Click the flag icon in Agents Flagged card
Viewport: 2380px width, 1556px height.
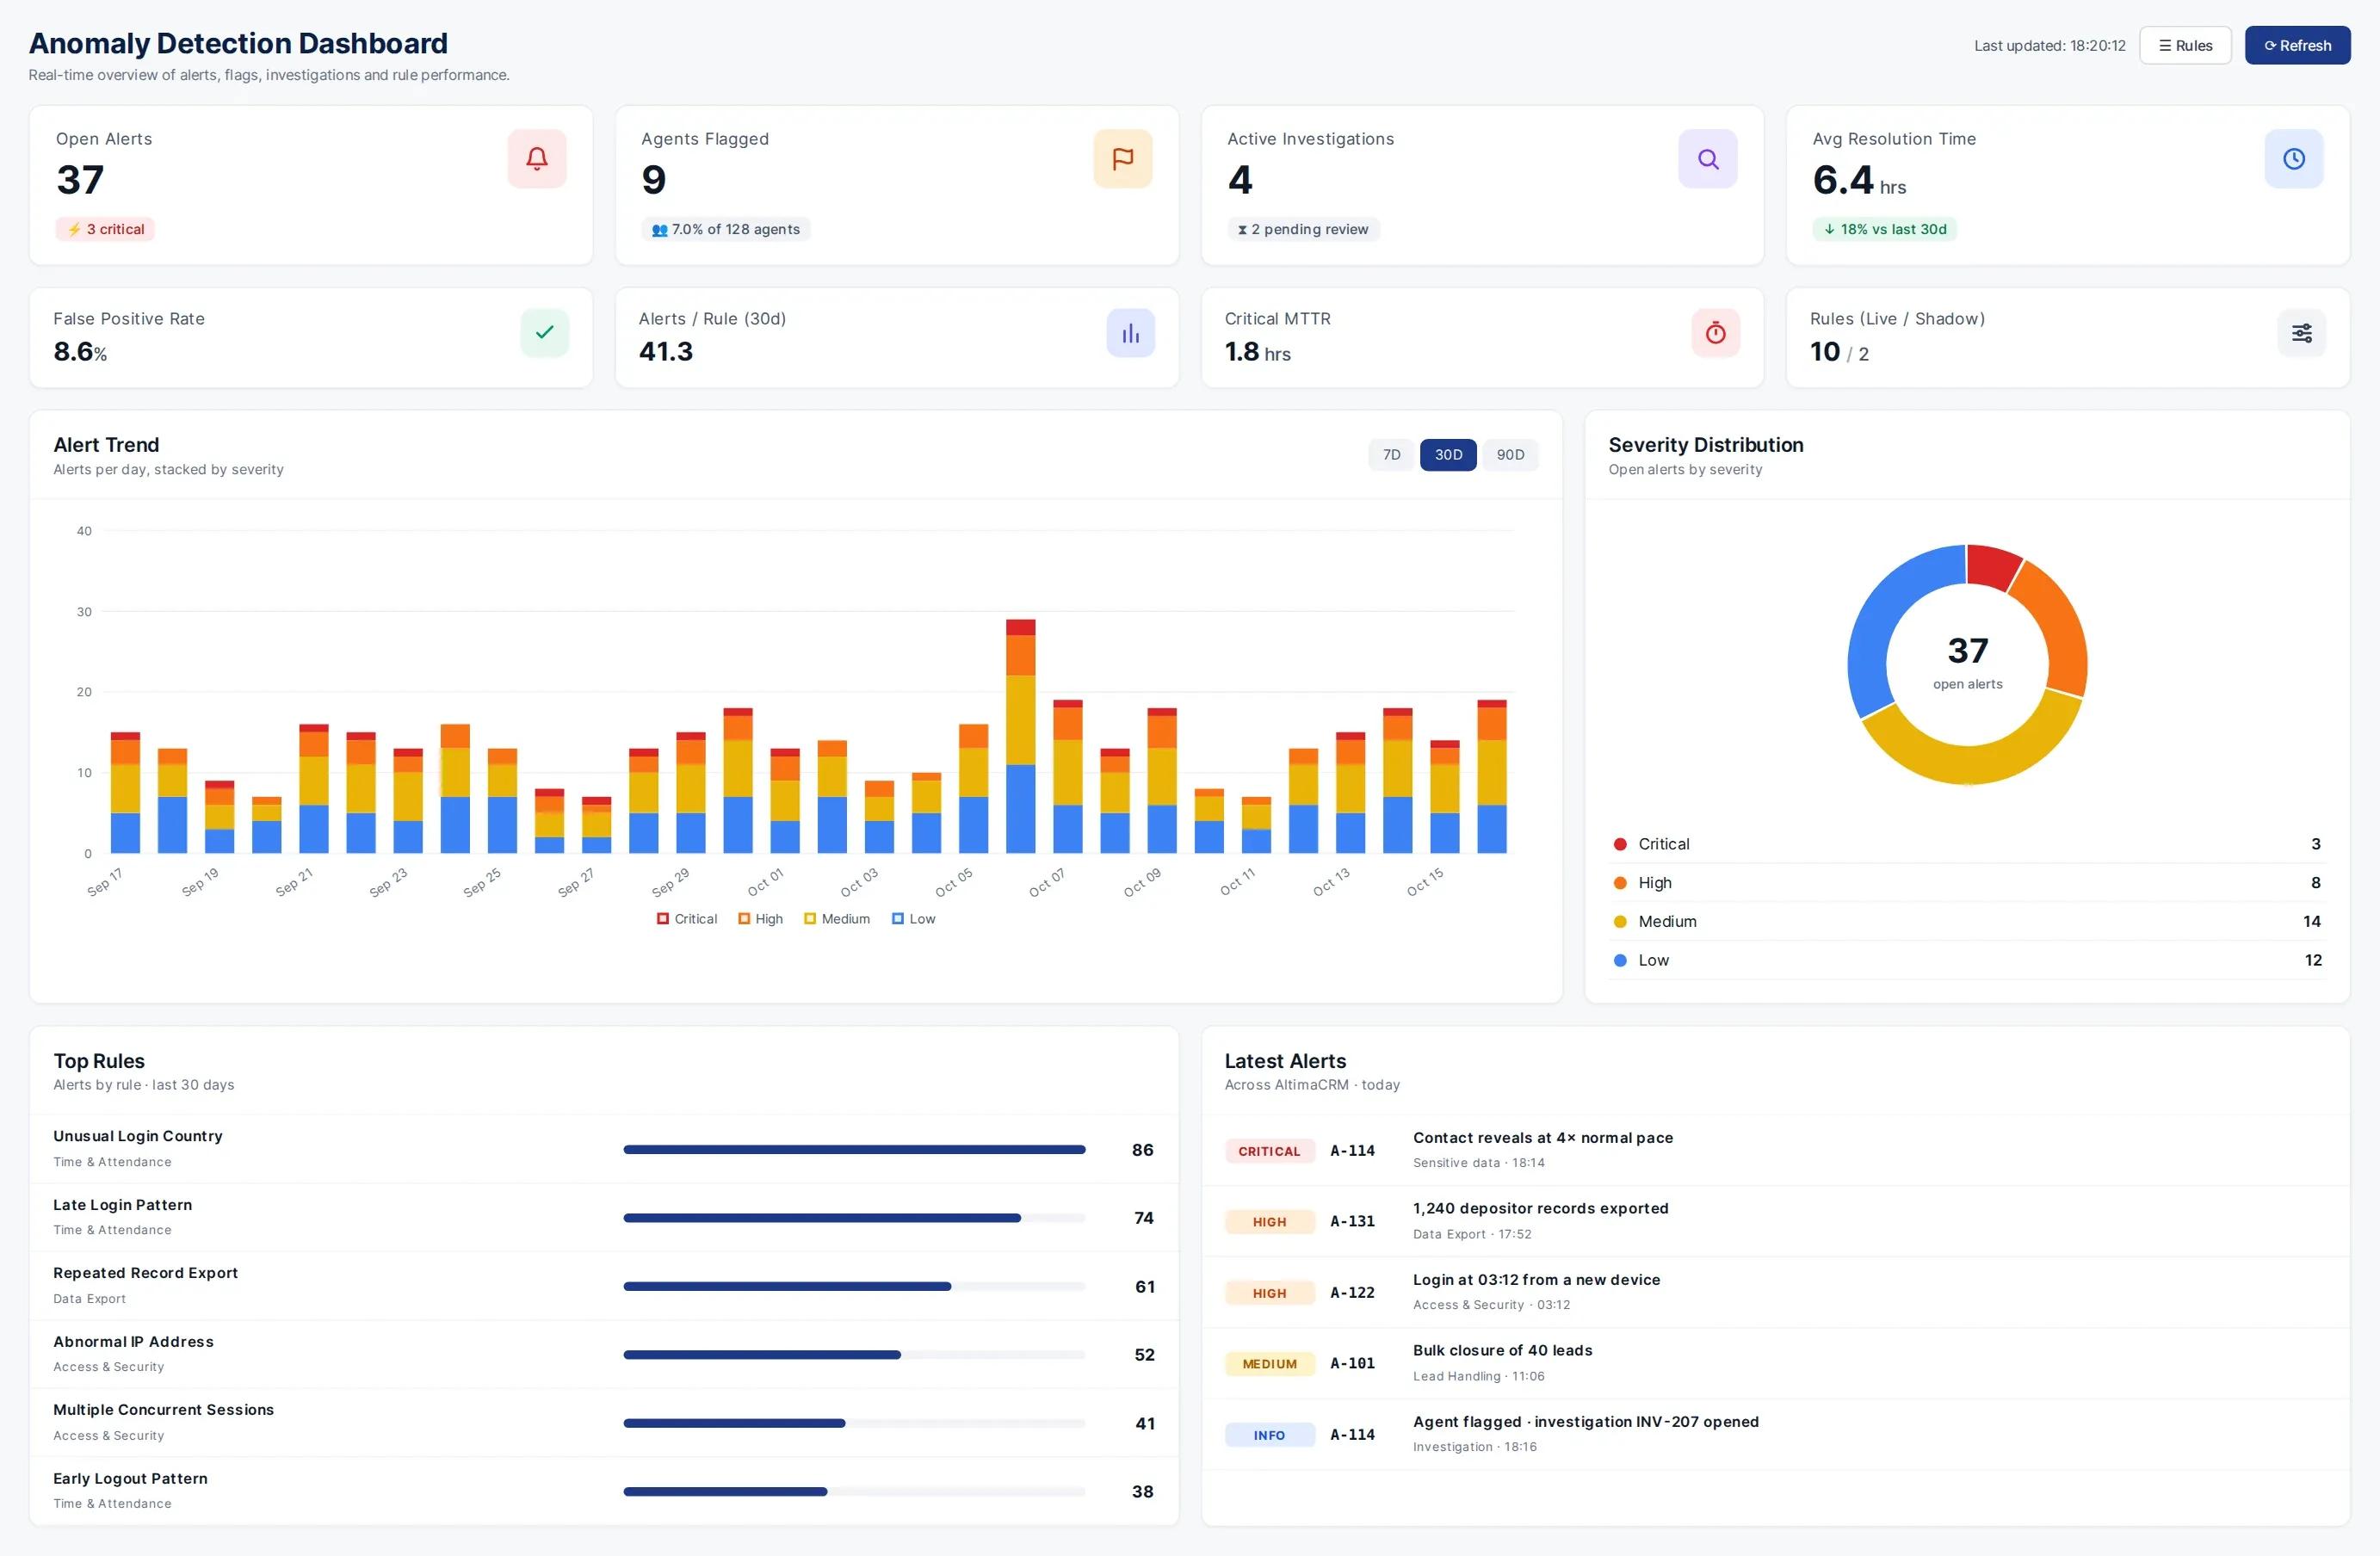(x=1122, y=158)
